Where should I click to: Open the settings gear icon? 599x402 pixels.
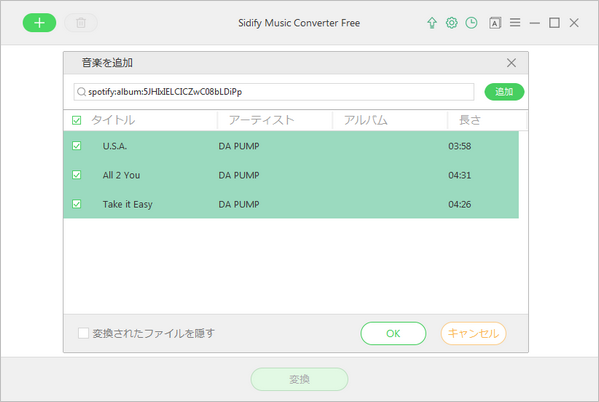pyautogui.click(x=452, y=23)
